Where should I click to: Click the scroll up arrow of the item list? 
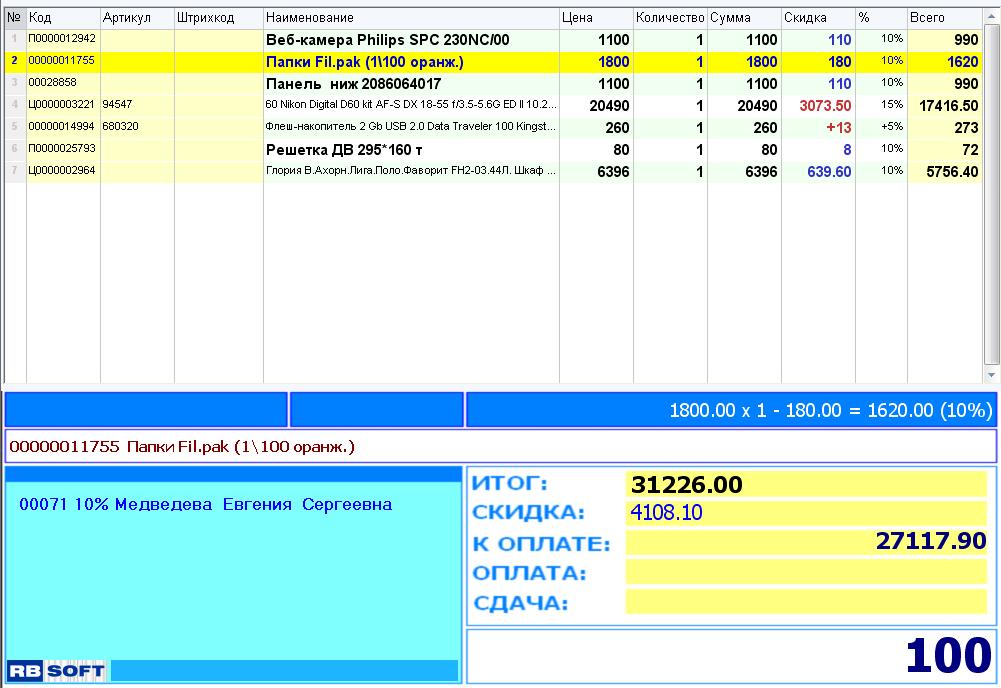point(991,17)
